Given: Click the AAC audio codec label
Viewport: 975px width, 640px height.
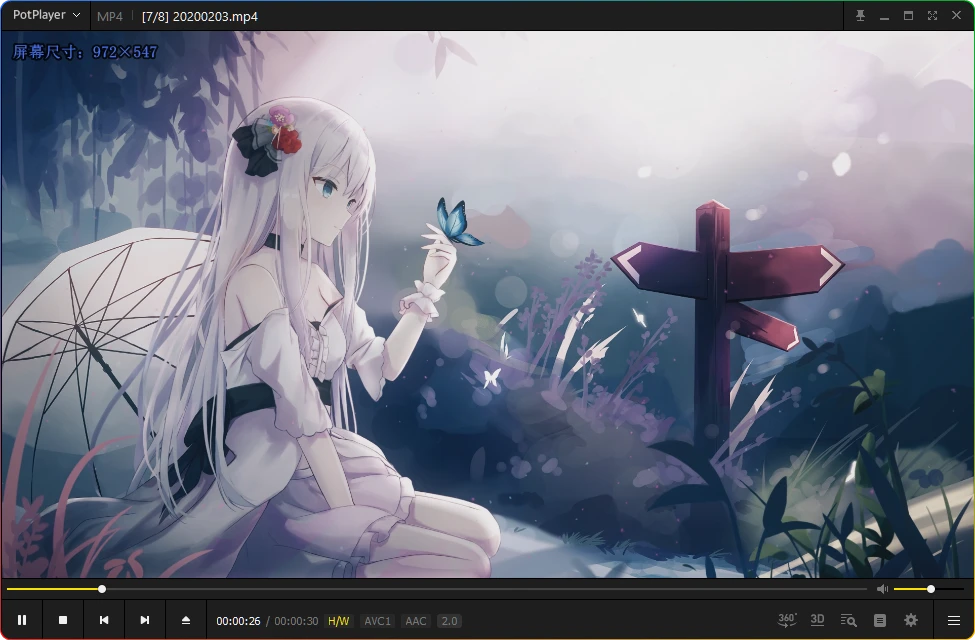Looking at the screenshot, I should point(416,621).
